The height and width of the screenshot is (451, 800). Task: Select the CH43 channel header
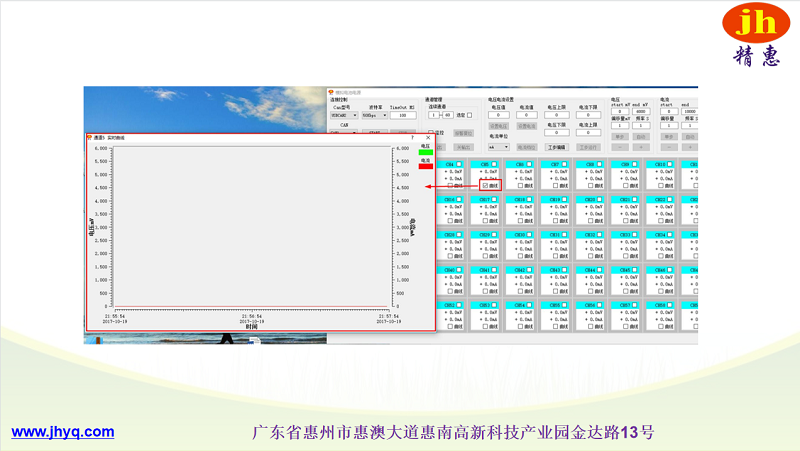click(x=555, y=270)
